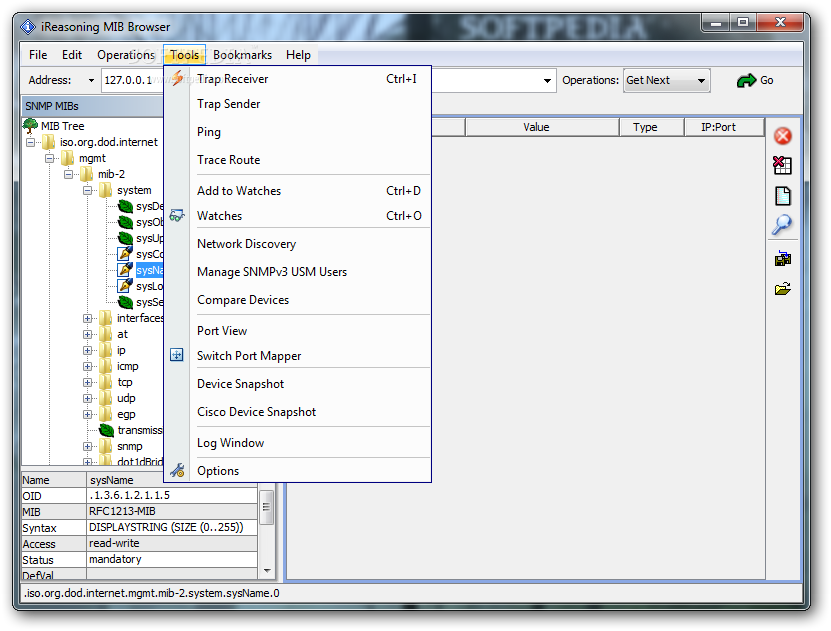Select the udp folder in MIB tree
The height and width of the screenshot is (631, 831).
click(x=126, y=398)
